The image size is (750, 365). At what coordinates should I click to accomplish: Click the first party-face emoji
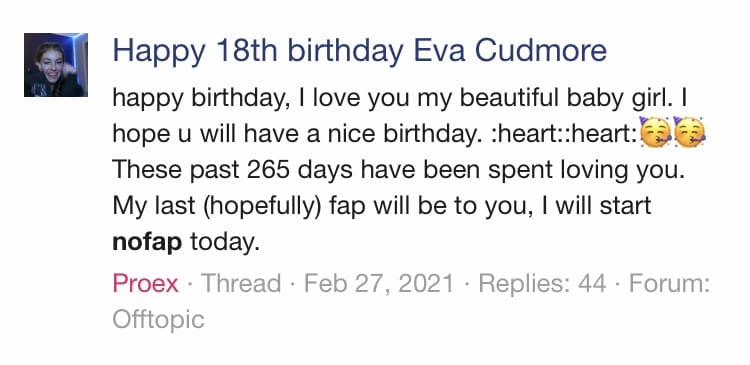pos(655,130)
